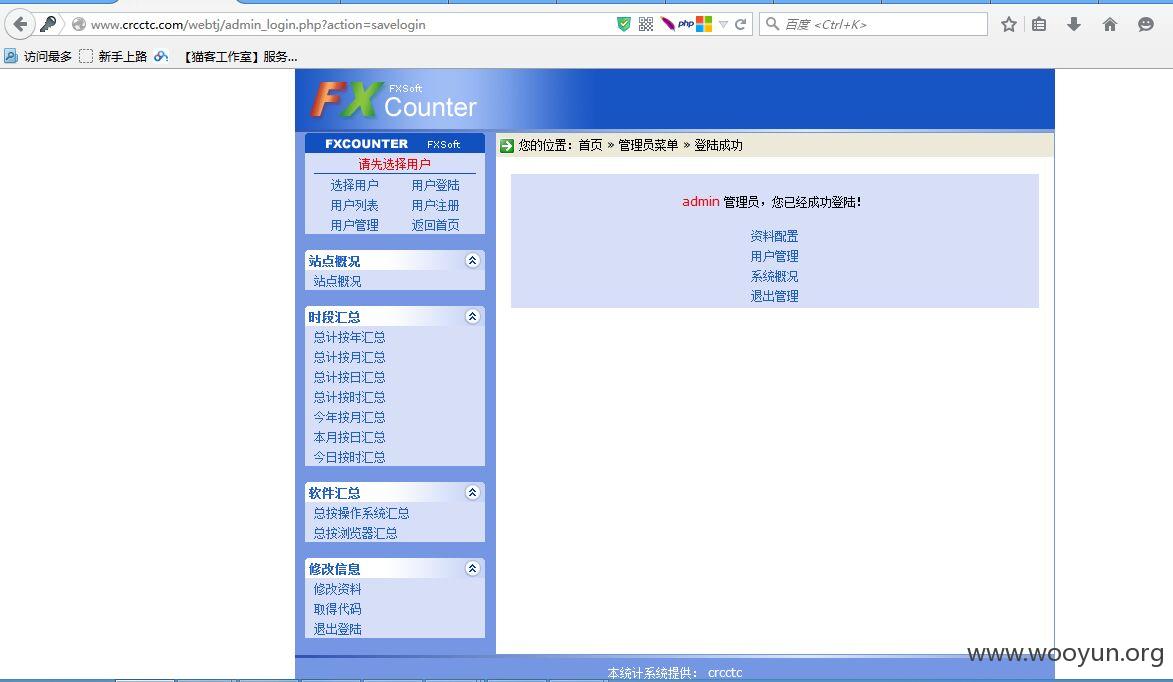Viewport: 1173px width, 682px height.
Task: Reload the page with the refresh icon
Action: click(741, 24)
